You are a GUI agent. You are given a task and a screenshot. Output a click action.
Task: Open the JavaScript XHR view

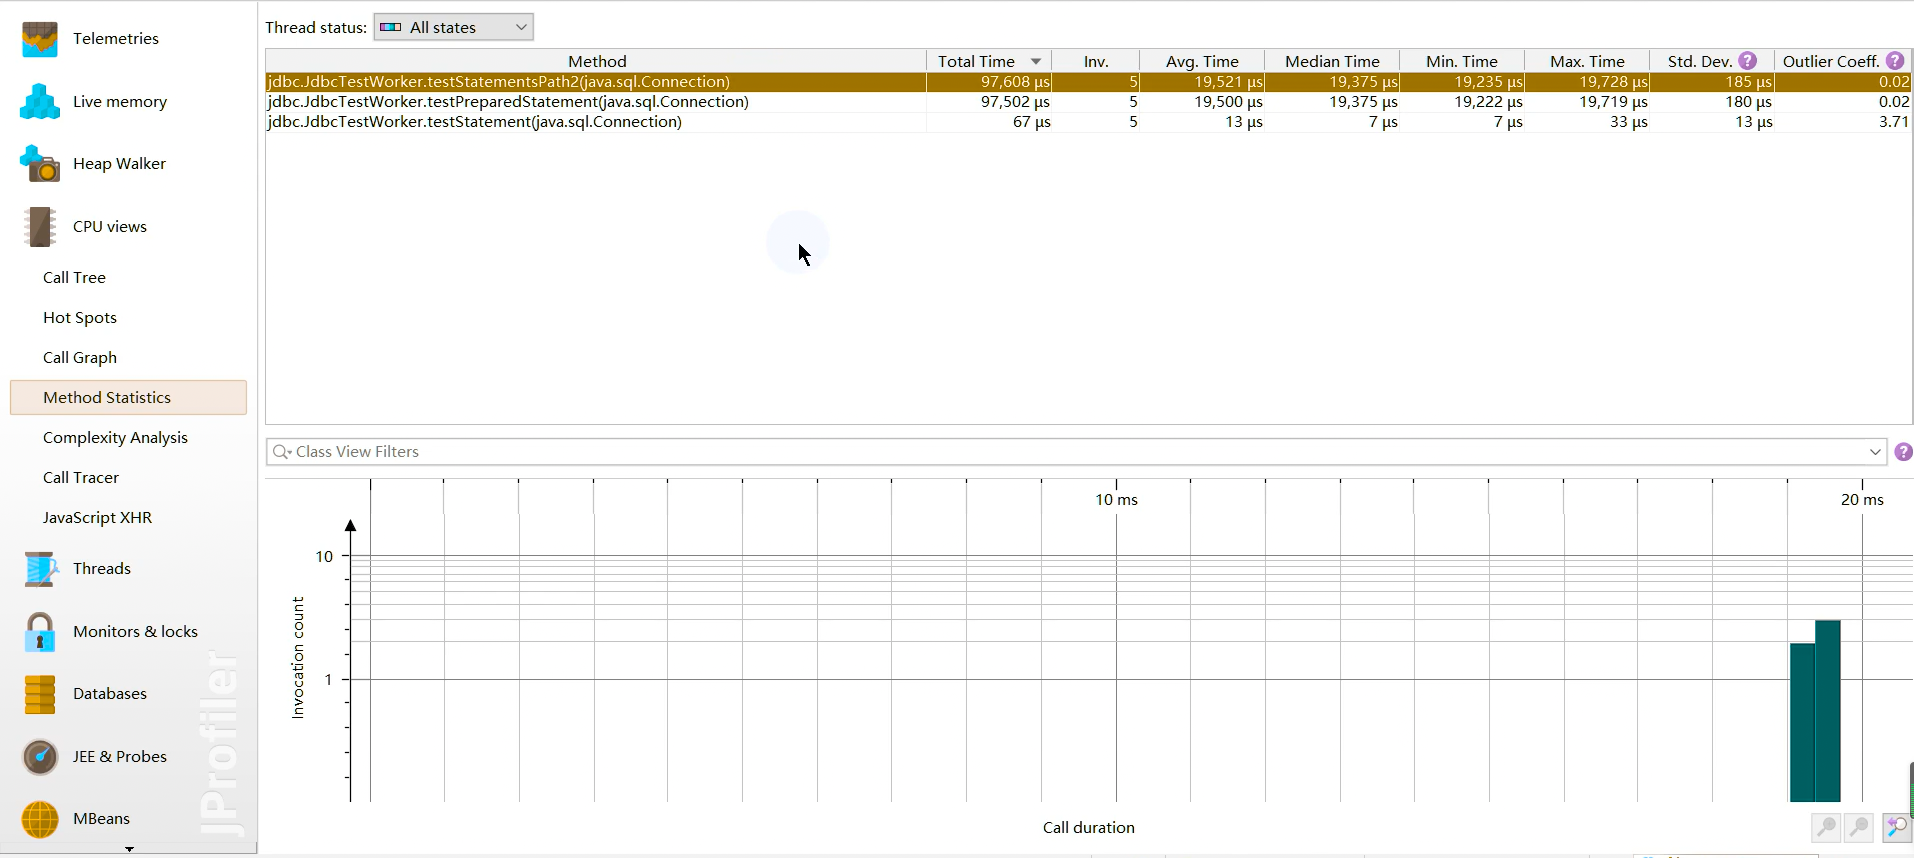[x=97, y=518]
